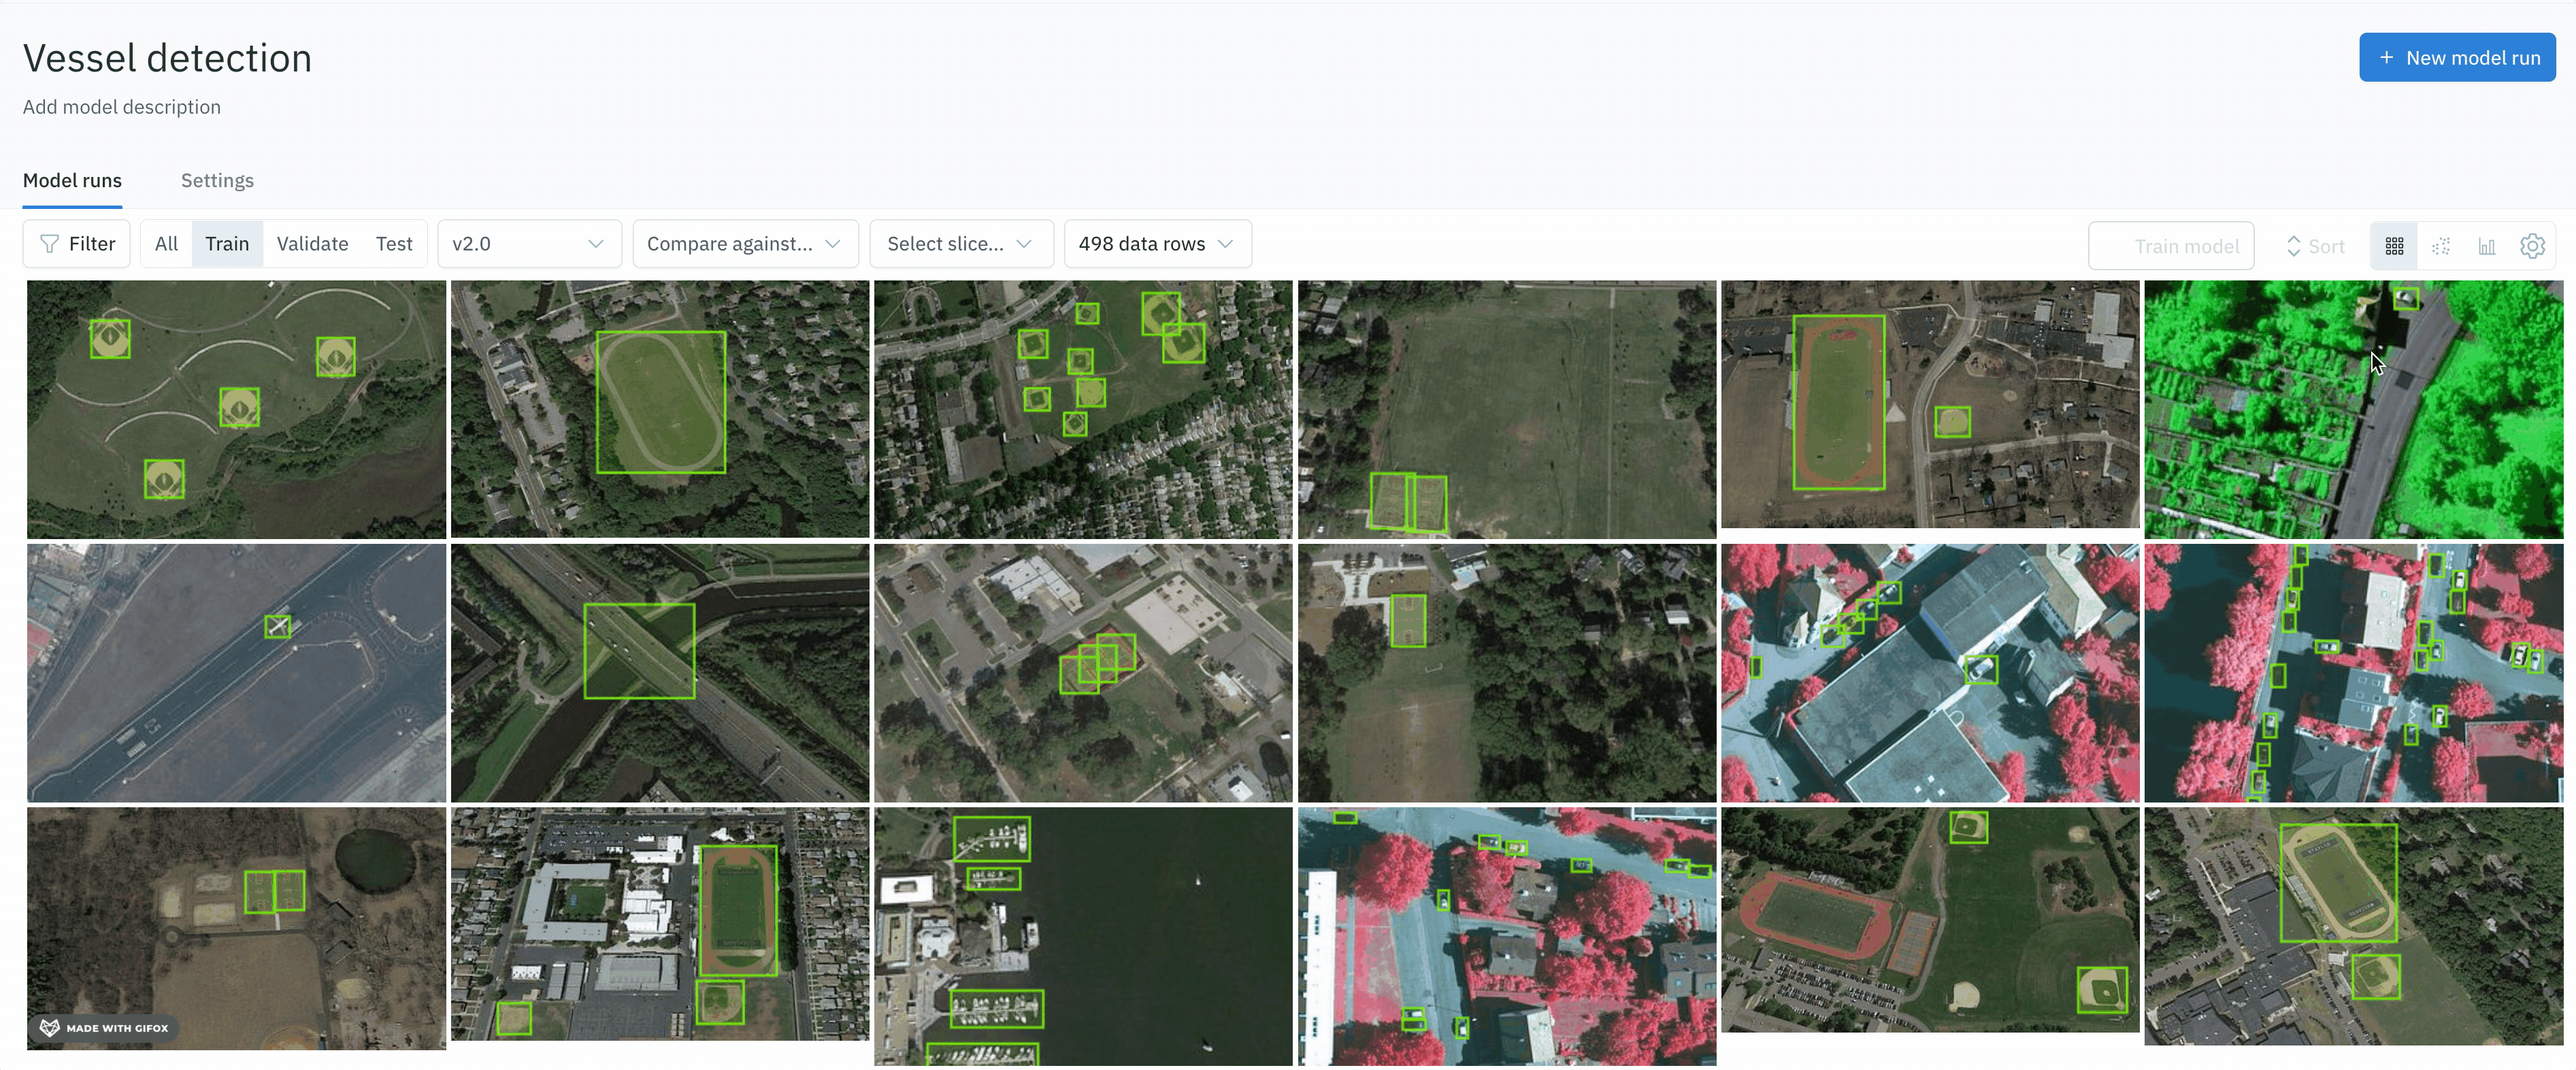The height and width of the screenshot is (1070, 2576).
Task: Open the scatter-plot projector view icon
Action: tap(2440, 246)
